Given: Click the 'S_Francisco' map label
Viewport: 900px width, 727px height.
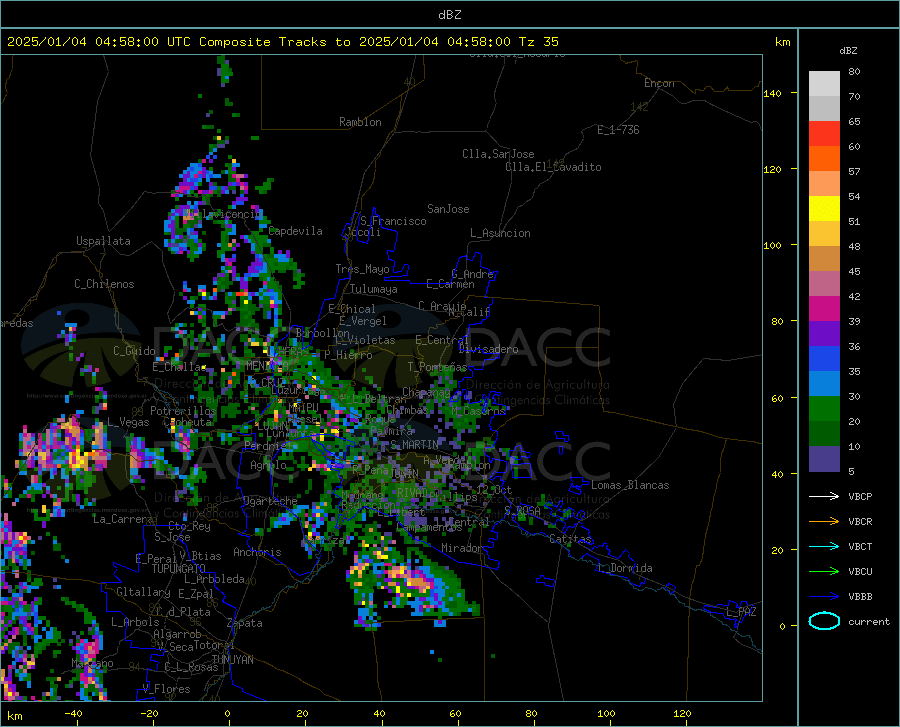Looking at the screenshot, I should [x=393, y=221].
